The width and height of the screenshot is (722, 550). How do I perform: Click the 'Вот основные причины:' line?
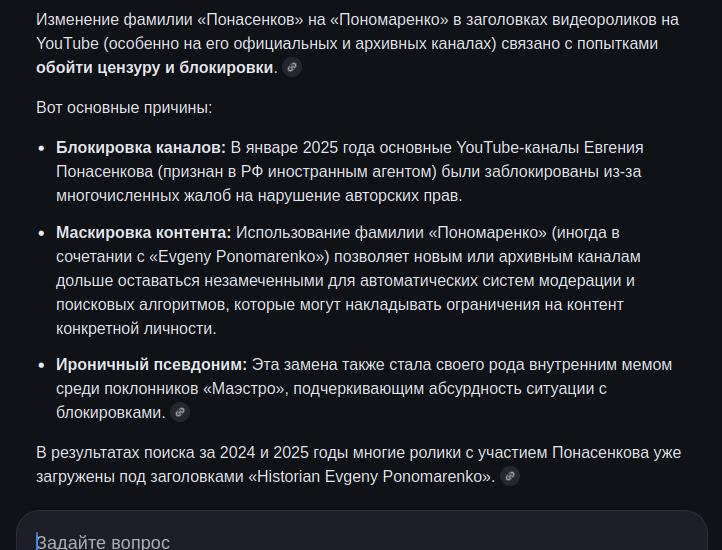tap(124, 108)
